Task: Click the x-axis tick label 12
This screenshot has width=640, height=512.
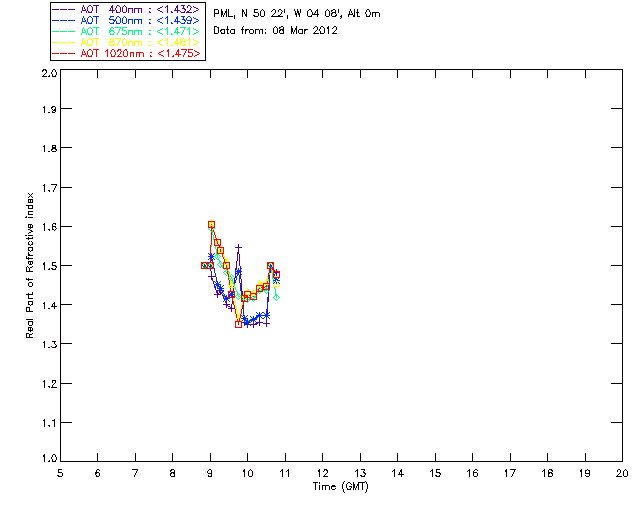Action: pos(322,473)
